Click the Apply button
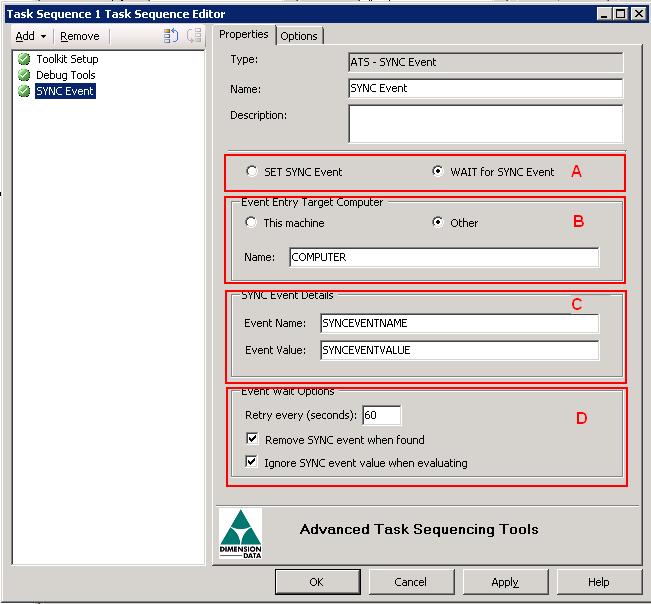The width and height of the screenshot is (651, 604). point(505,582)
